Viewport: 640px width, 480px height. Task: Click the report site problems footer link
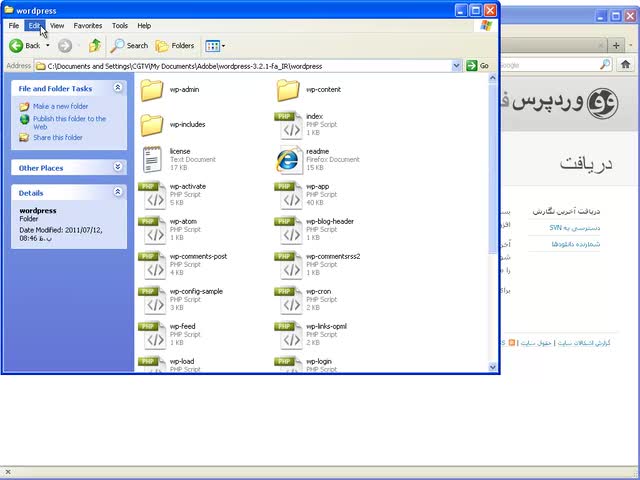(x=584, y=343)
